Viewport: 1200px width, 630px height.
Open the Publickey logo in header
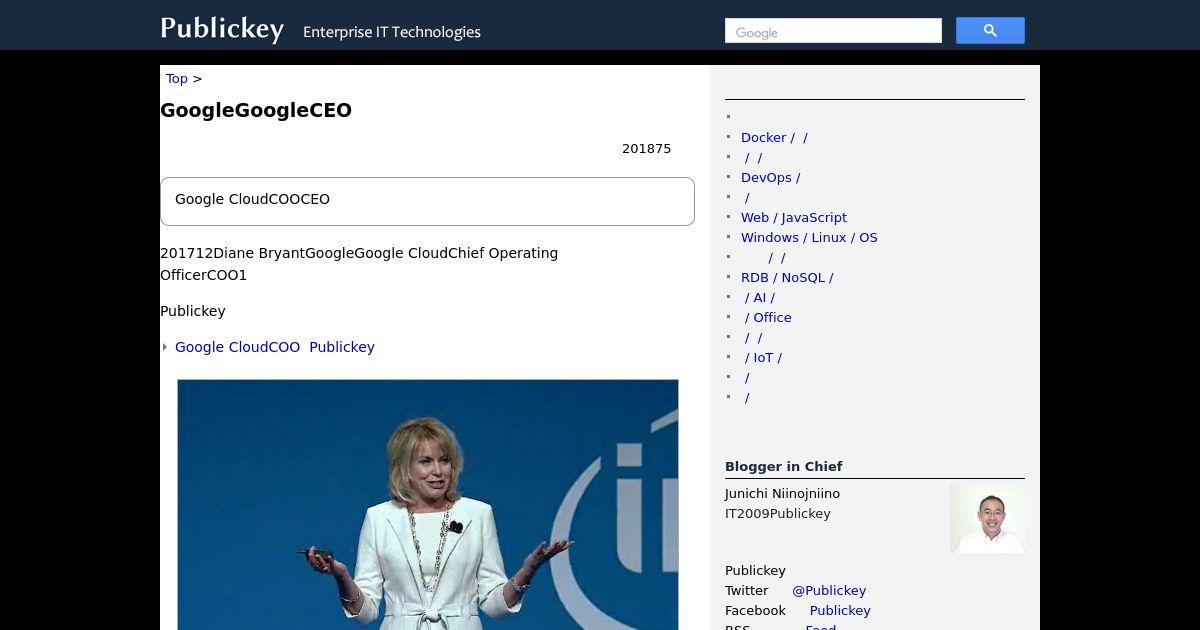coord(222,29)
